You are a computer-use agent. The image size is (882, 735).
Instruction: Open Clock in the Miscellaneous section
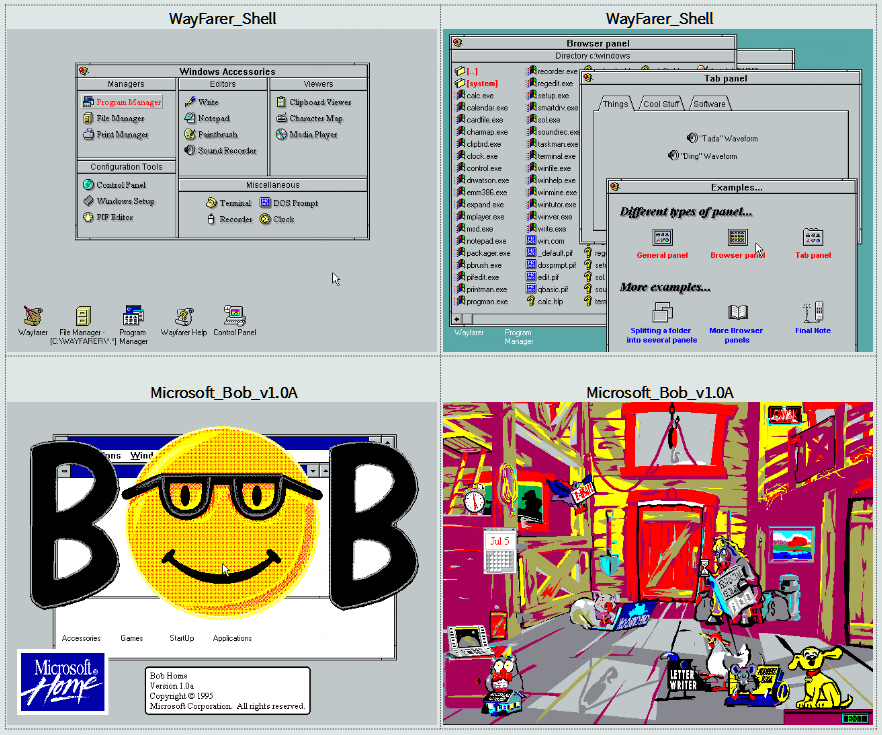tap(277, 219)
